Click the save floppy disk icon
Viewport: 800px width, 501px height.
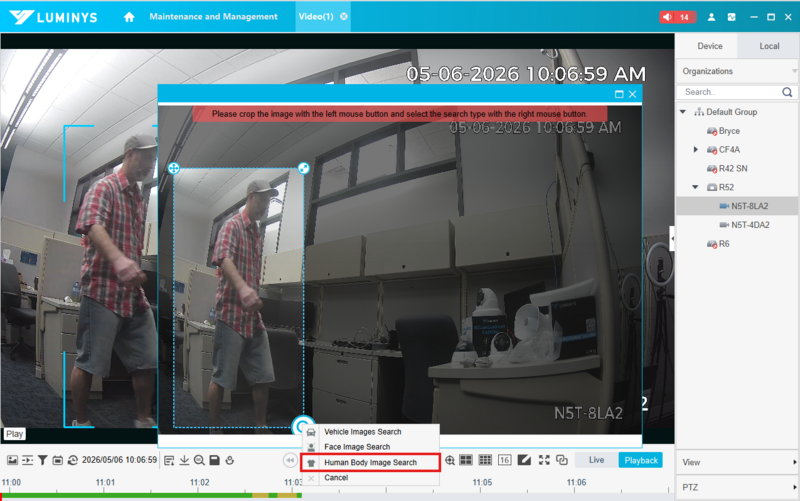tap(214, 460)
